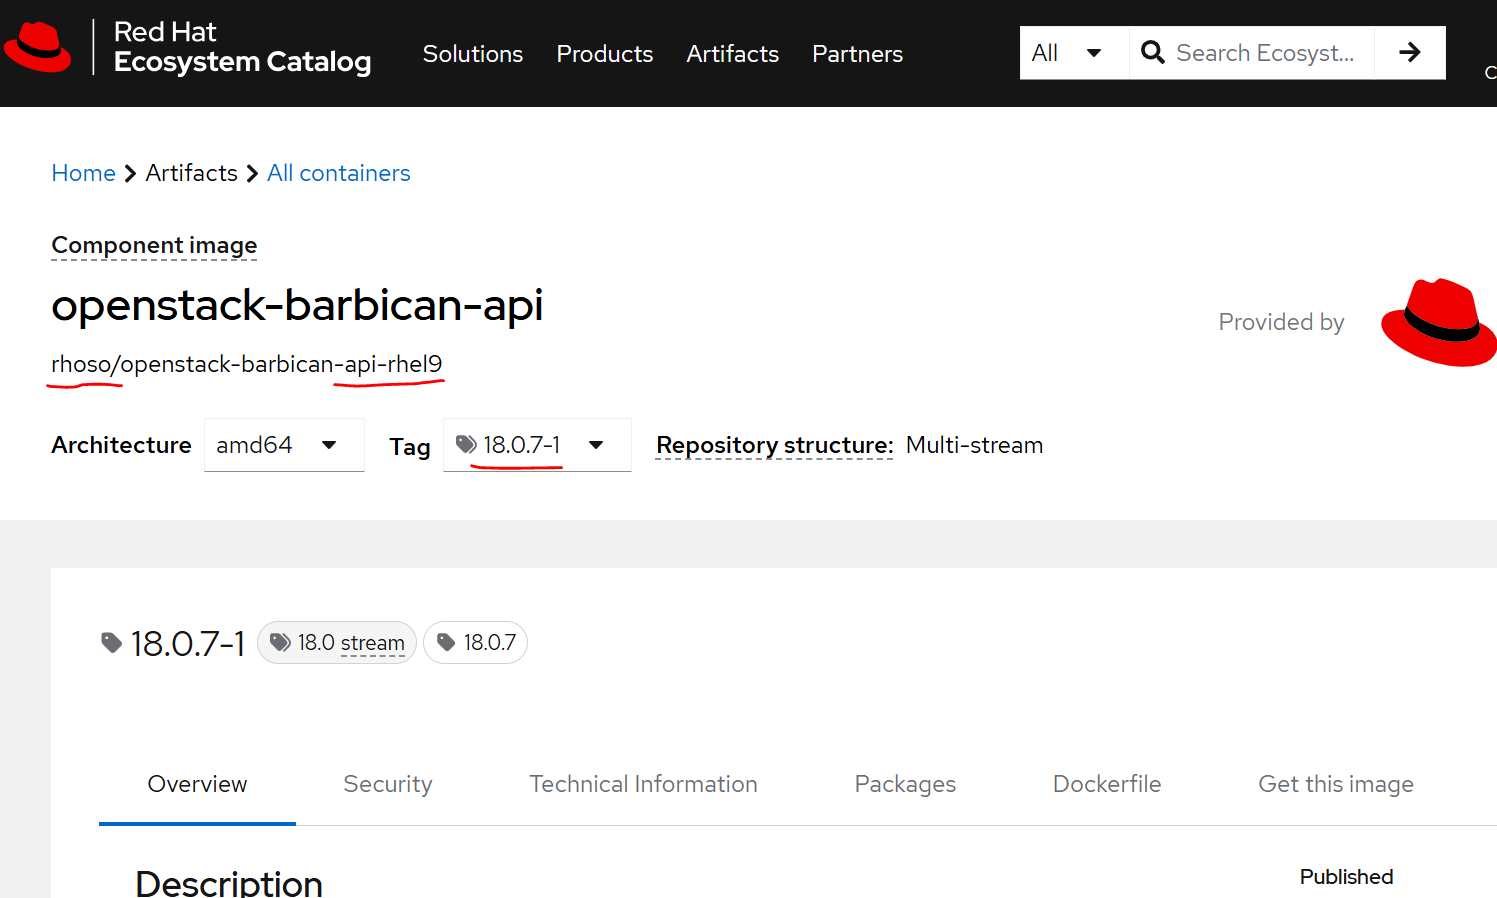Click the tag icon beside 18.0.7-1 heading

tap(112, 643)
